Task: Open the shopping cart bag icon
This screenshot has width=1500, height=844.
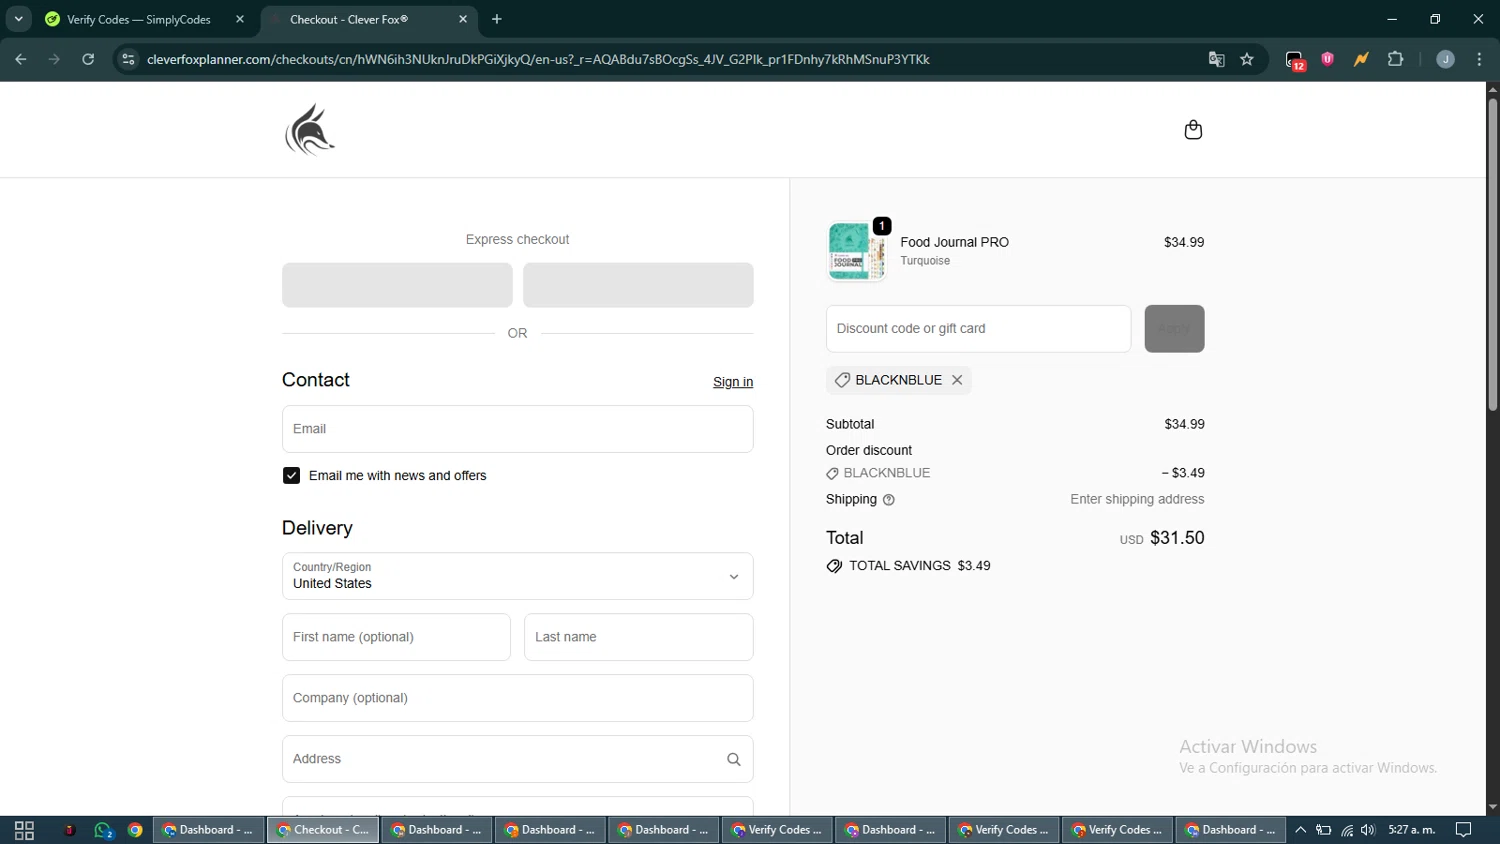Action: tap(1193, 130)
